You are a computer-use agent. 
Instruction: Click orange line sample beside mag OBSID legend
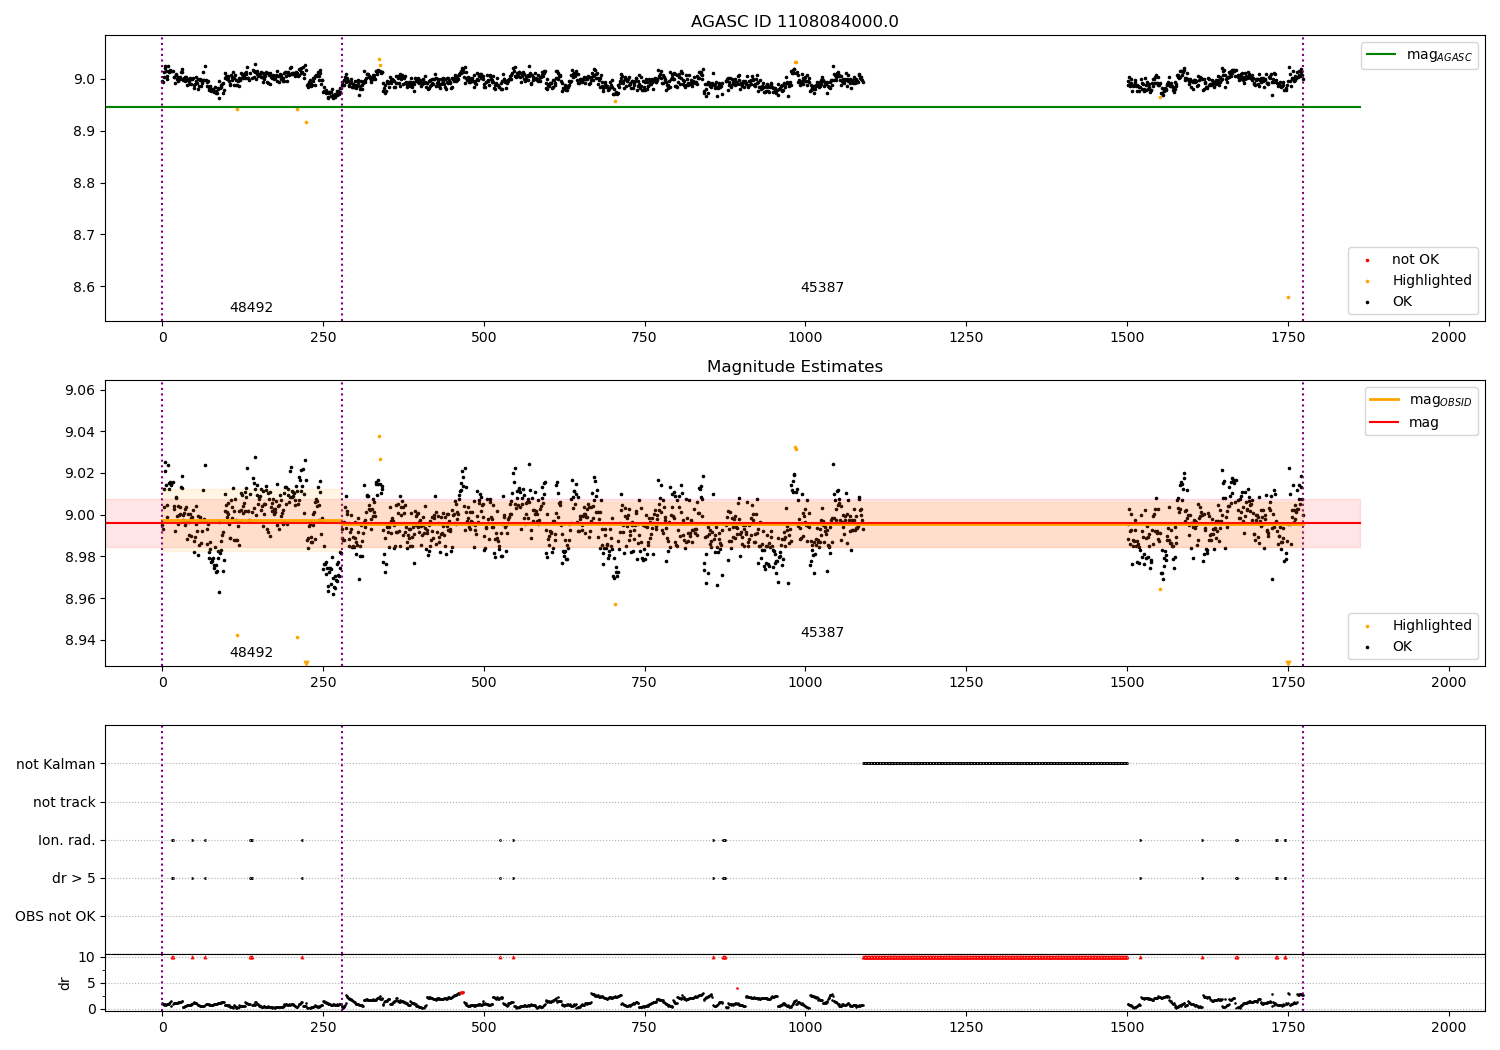point(1384,400)
